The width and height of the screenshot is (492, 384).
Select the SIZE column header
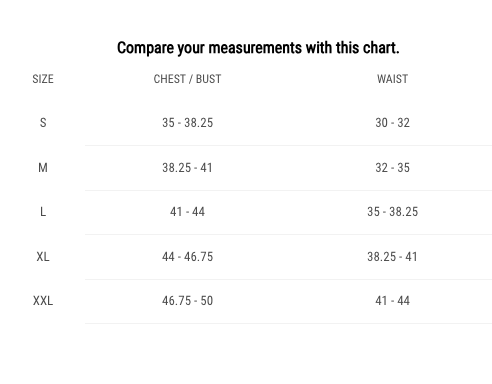43,79
